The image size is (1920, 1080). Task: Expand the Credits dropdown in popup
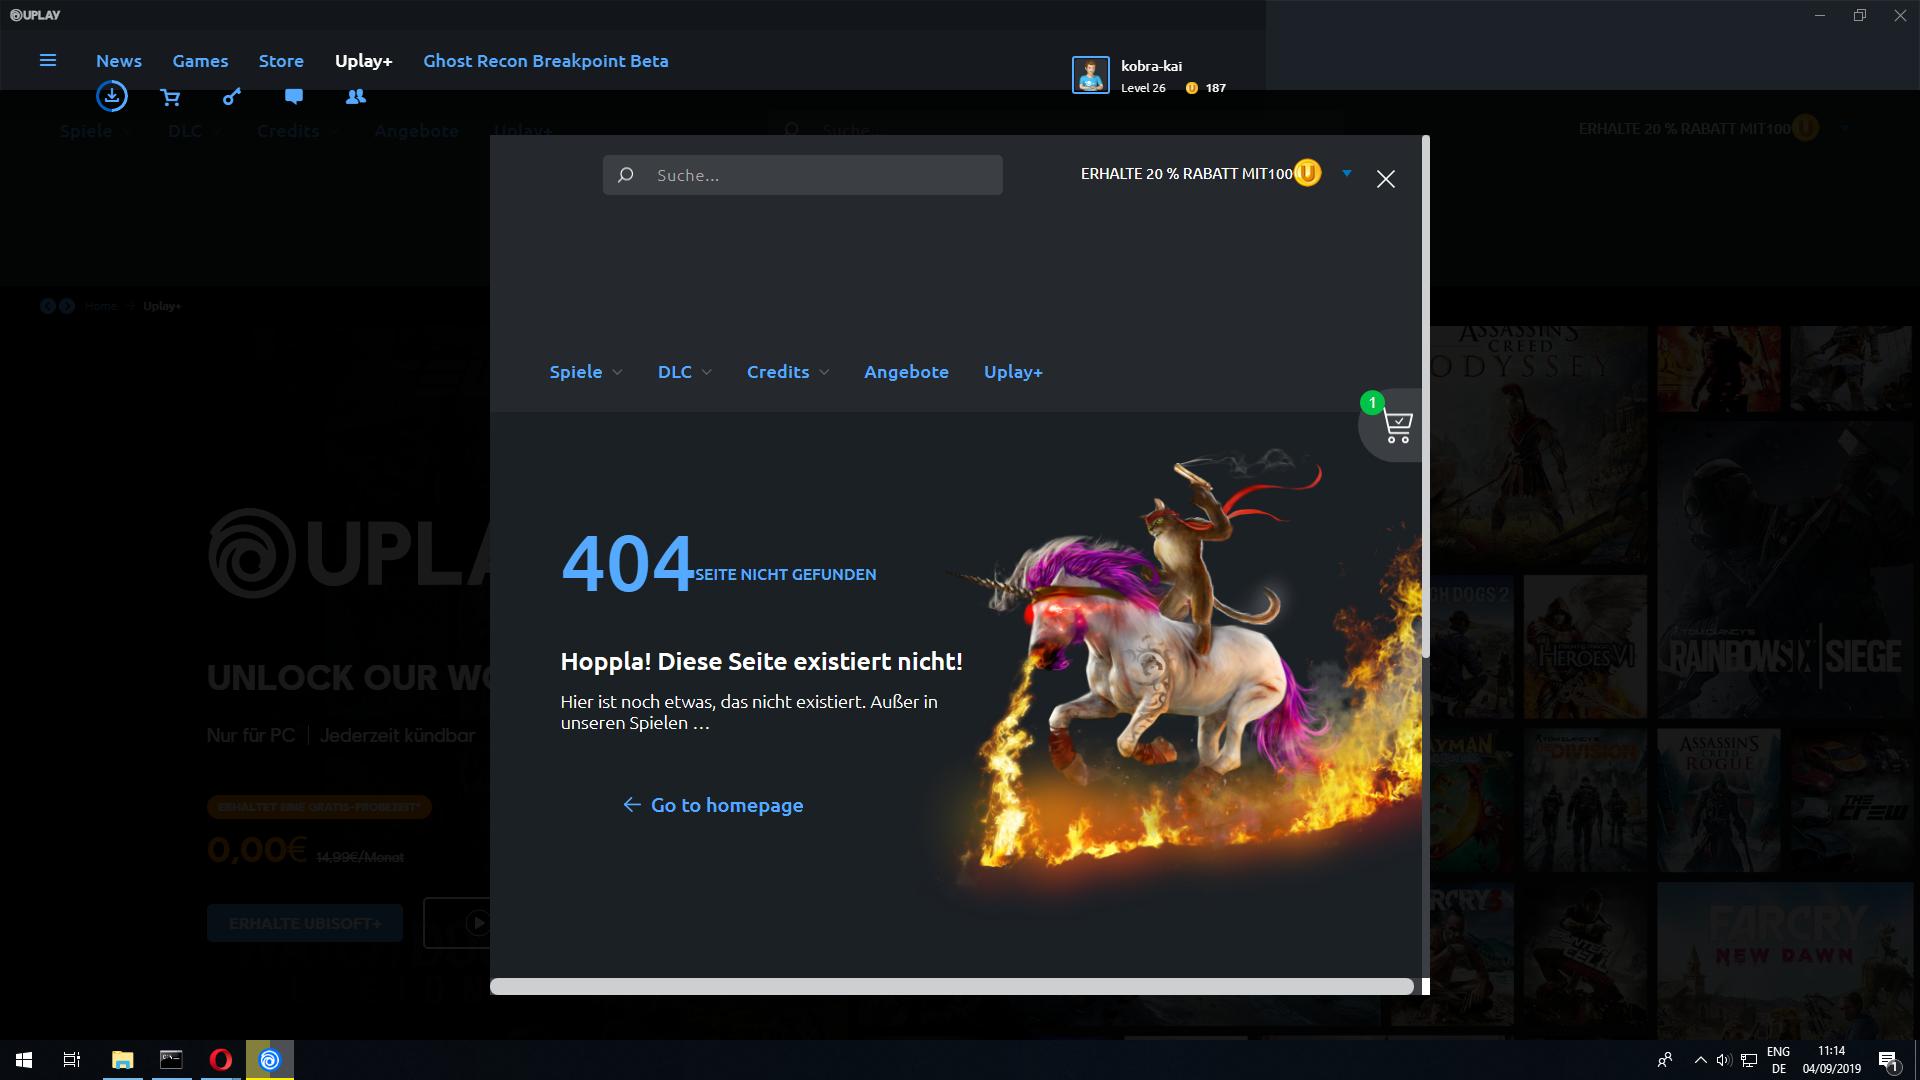pos(788,372)
